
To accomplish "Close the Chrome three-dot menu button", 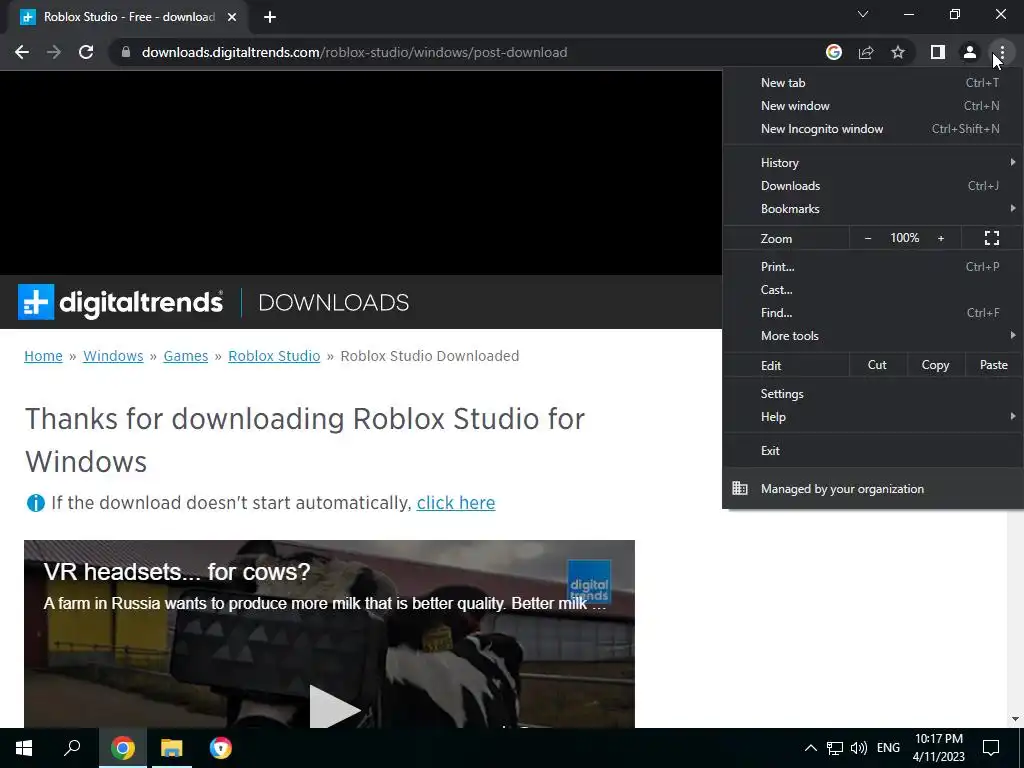I will [x=1002, y=52].
